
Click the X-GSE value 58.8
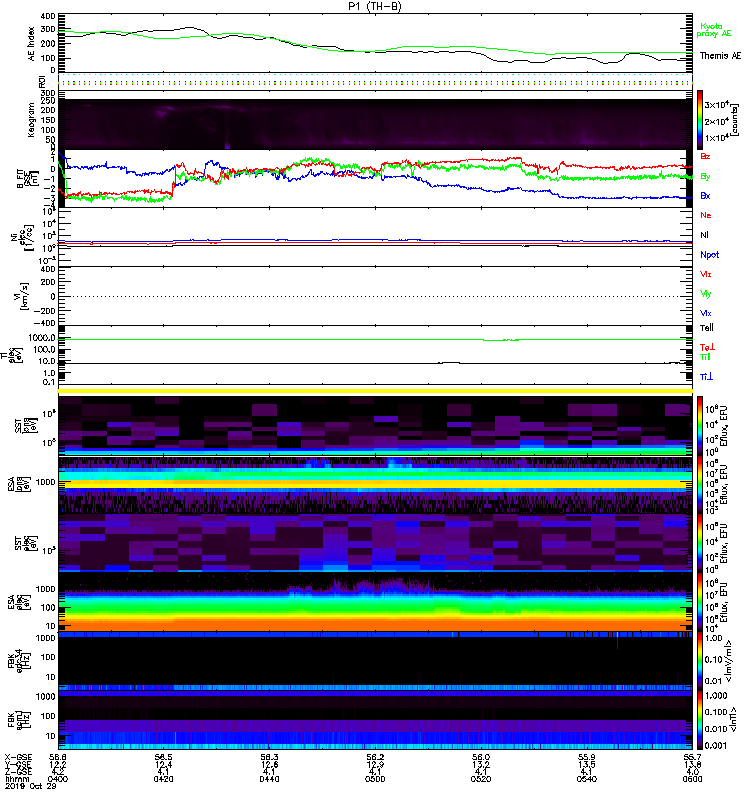coord(58,758)
